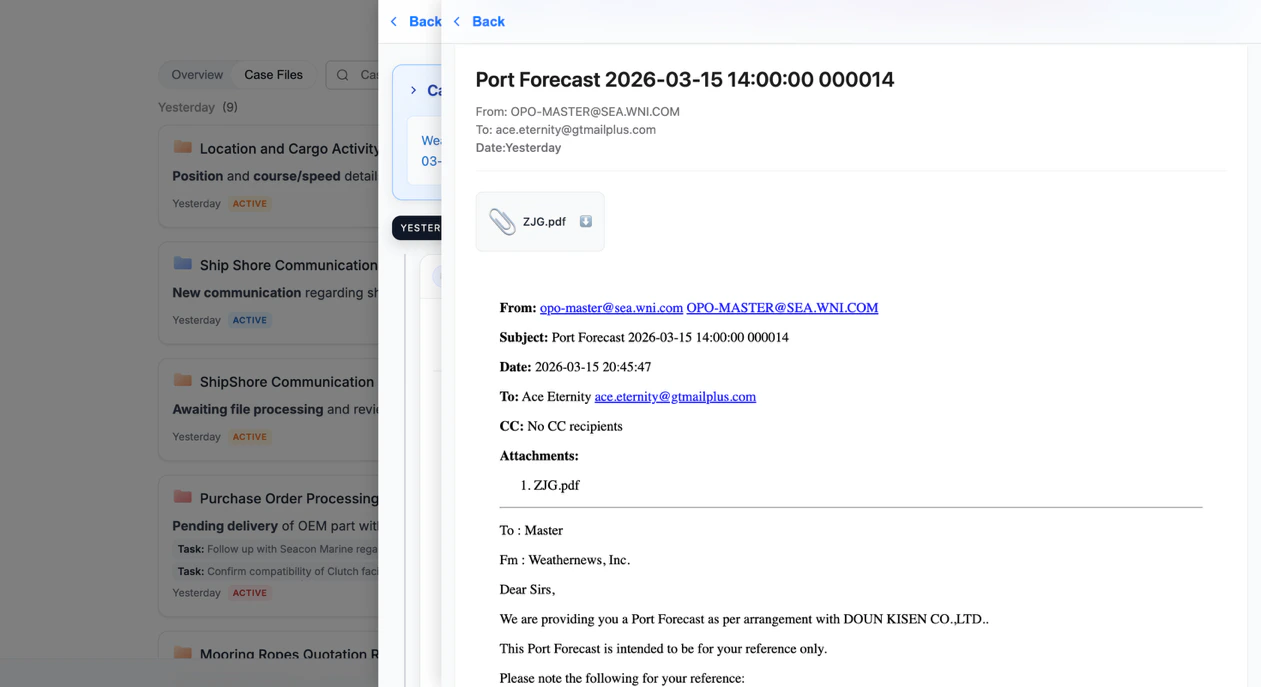Screen dimensions: 1261x687
Task: Switch to the Case Files tab
Action: (x=273, y=74)
